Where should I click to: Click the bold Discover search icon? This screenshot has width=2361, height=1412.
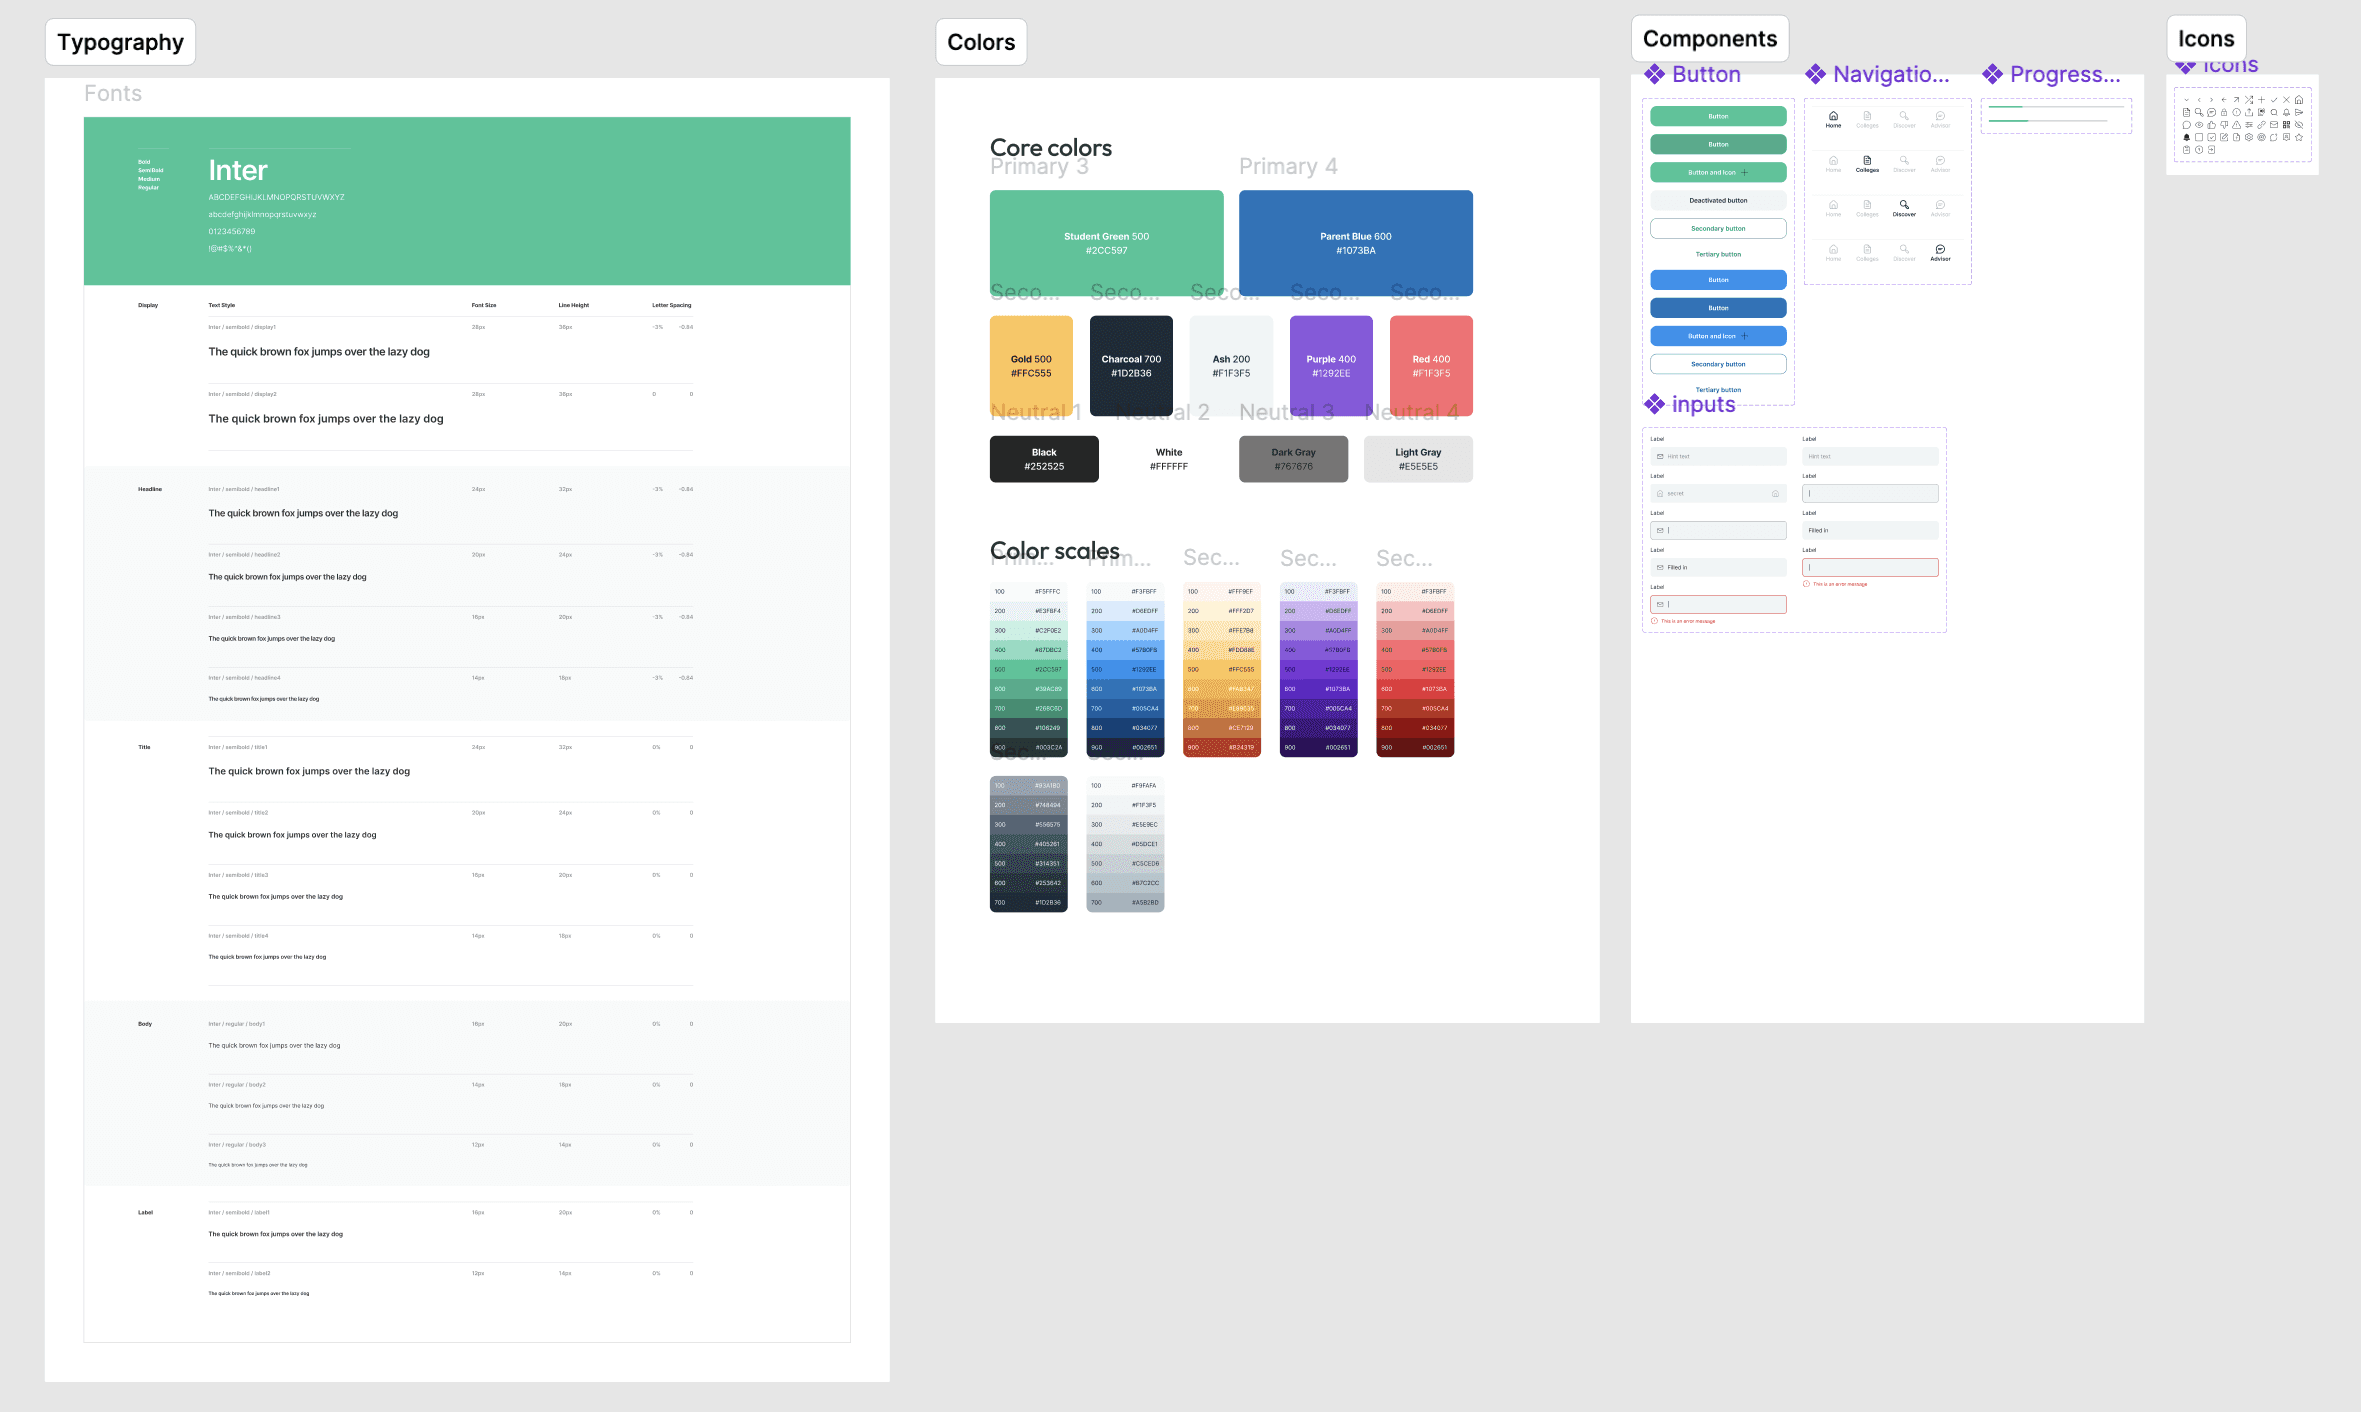1904,205
